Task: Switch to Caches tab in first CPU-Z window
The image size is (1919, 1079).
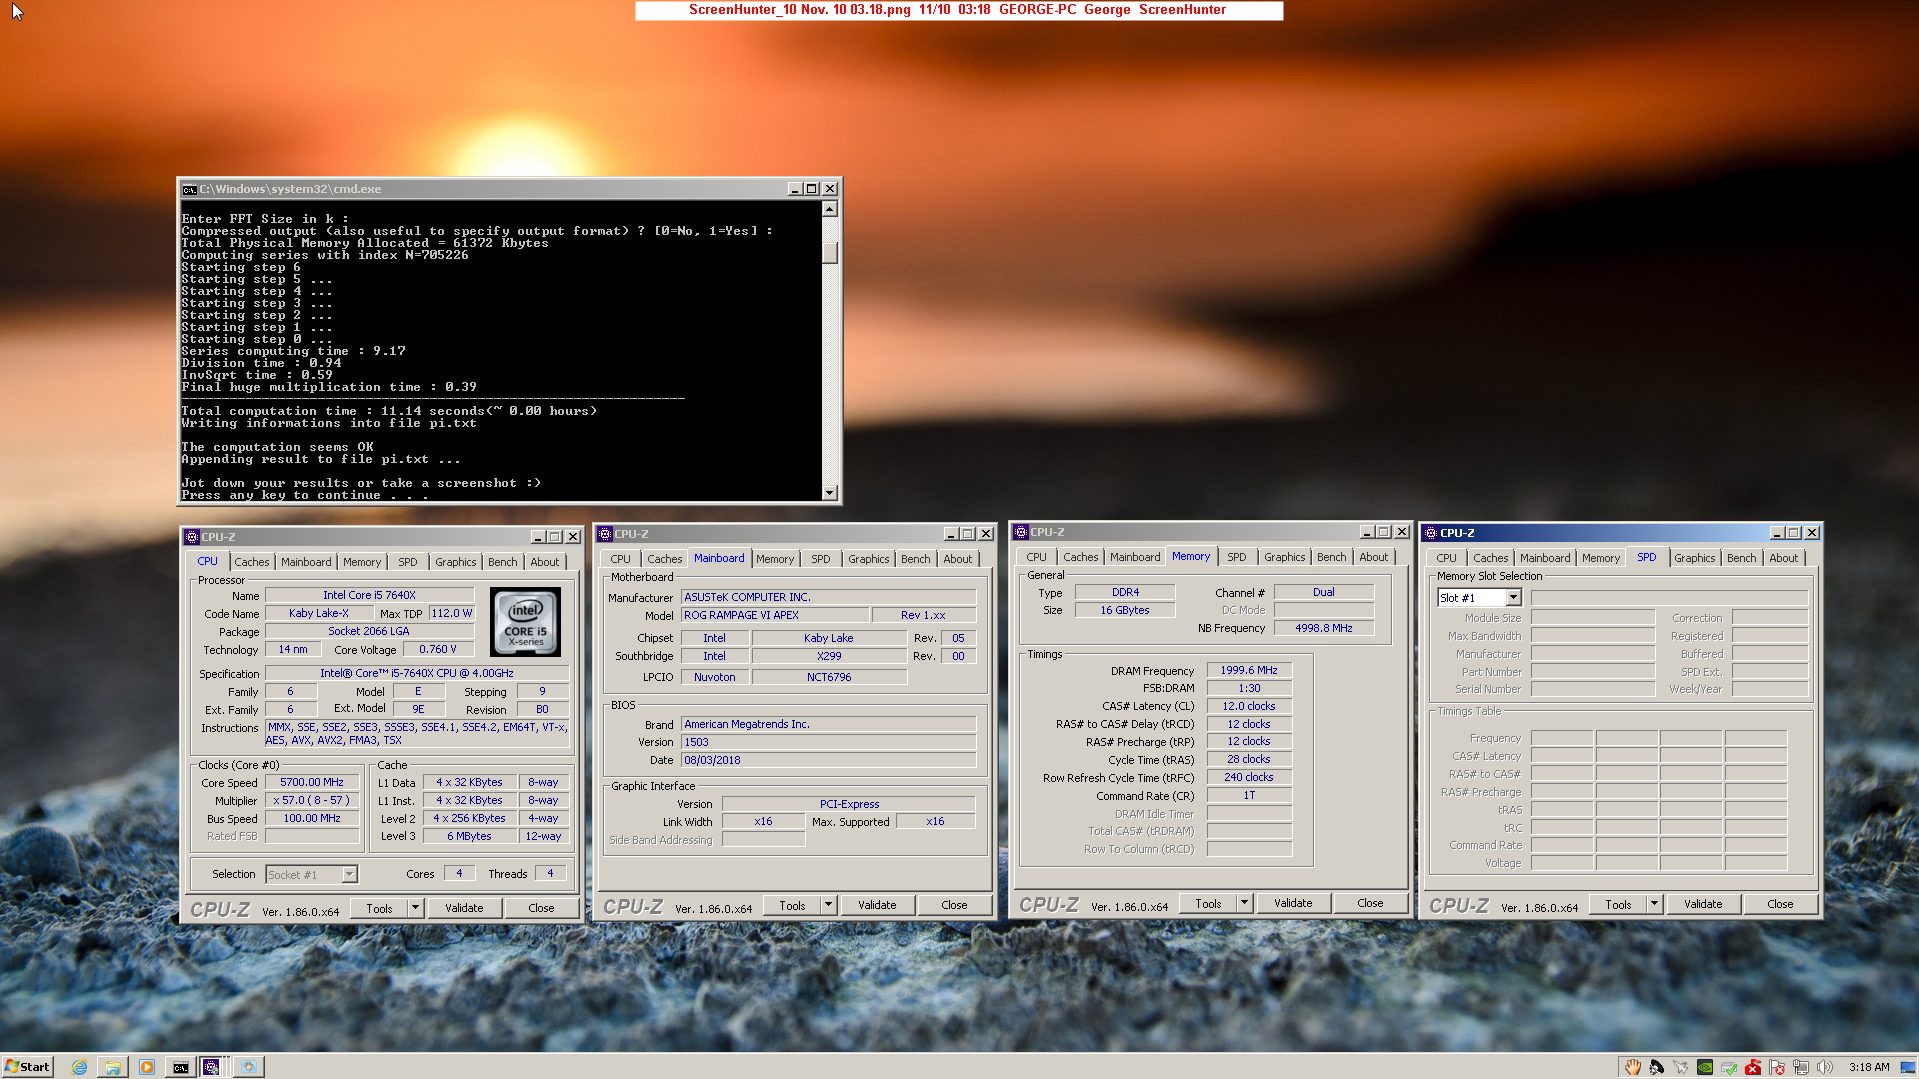Action: point(252,562)
